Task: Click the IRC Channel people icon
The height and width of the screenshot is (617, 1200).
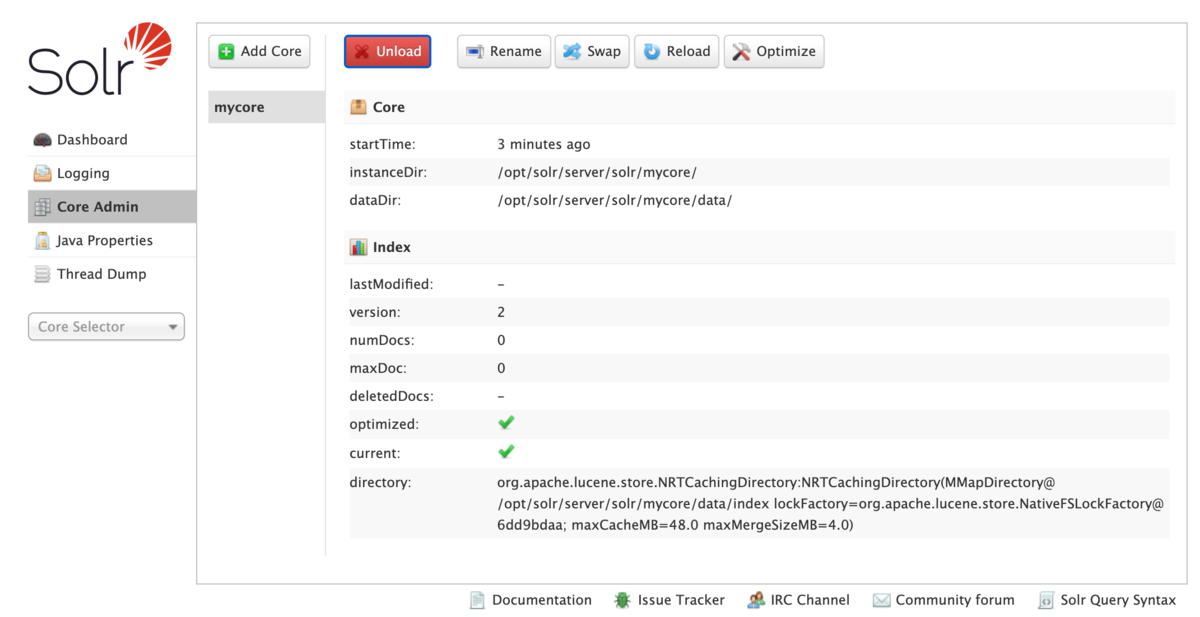Action: pyautogui.click(x=756, y=600)
